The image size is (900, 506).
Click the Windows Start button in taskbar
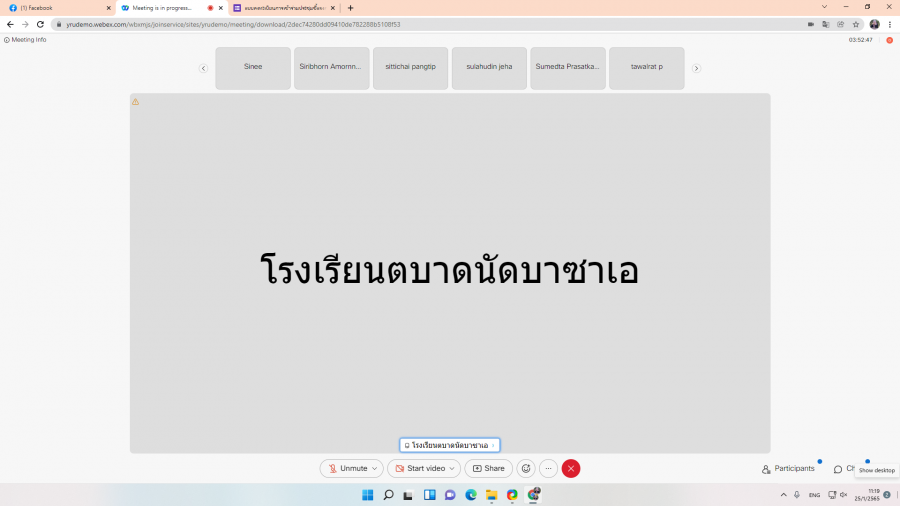click(x=367, y=495)
